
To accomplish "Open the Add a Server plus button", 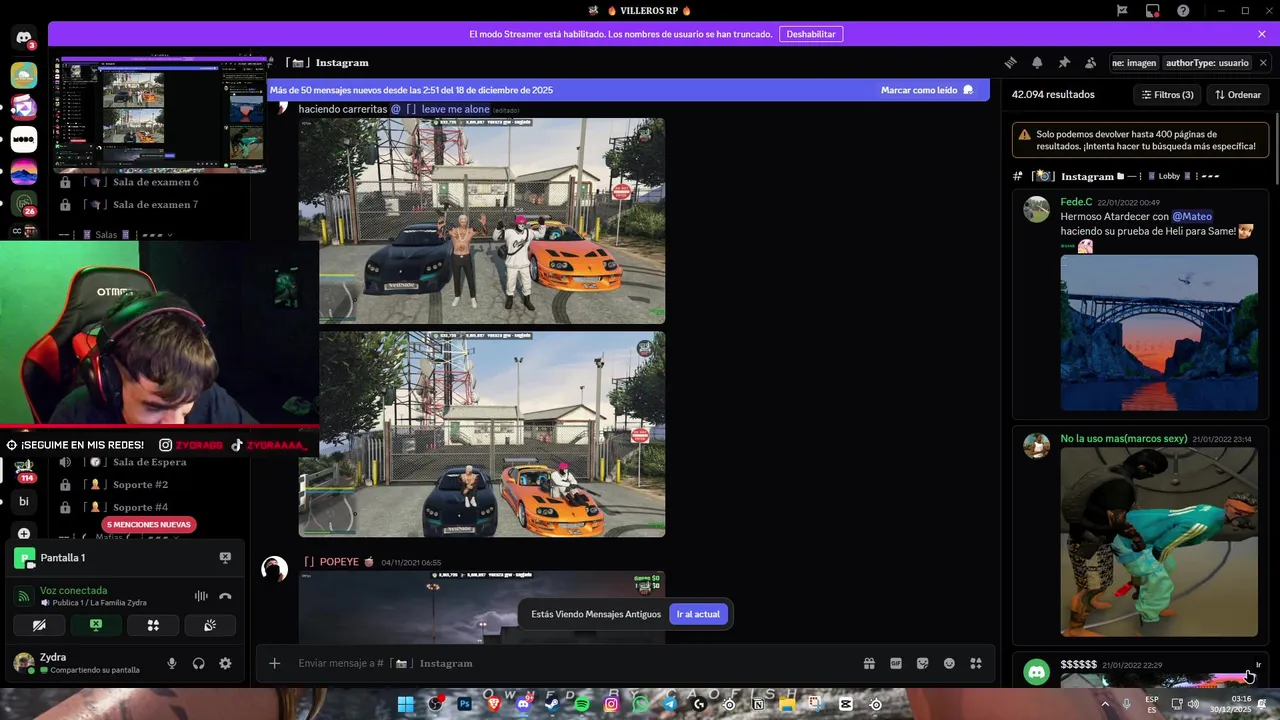I will 24,534.
